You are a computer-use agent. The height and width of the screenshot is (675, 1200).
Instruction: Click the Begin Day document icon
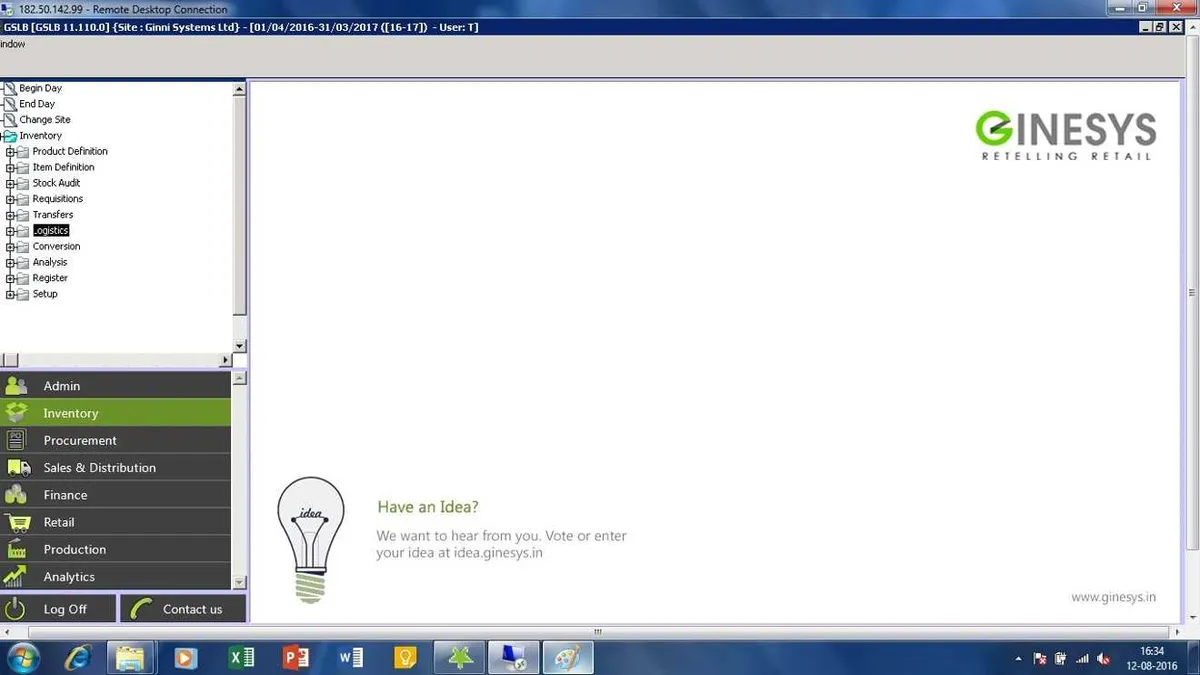coord(10,88)
